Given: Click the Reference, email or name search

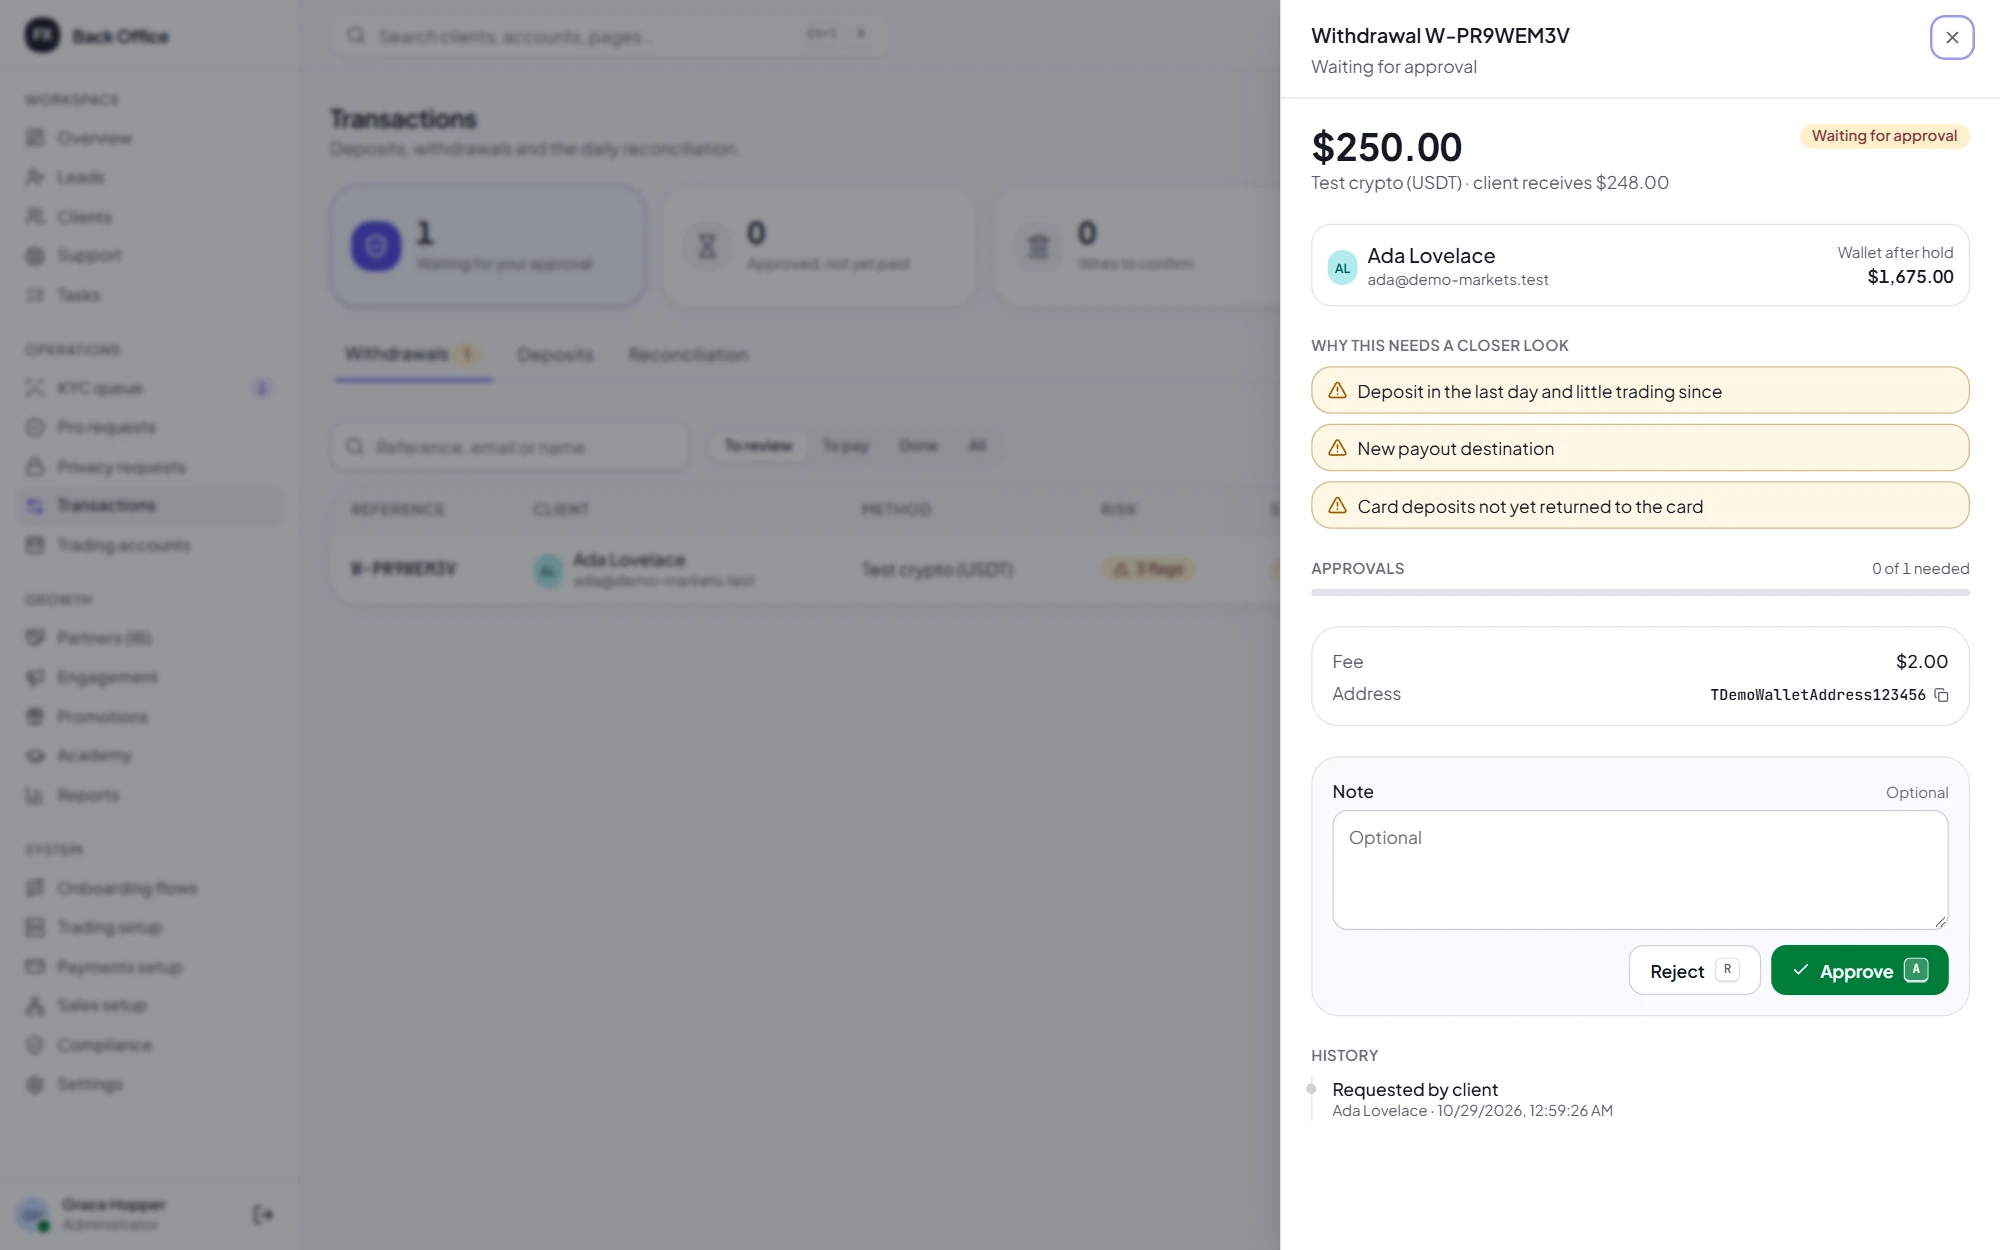Looking at the screenshot, I should pyautogui.click(x=510, y=447).
